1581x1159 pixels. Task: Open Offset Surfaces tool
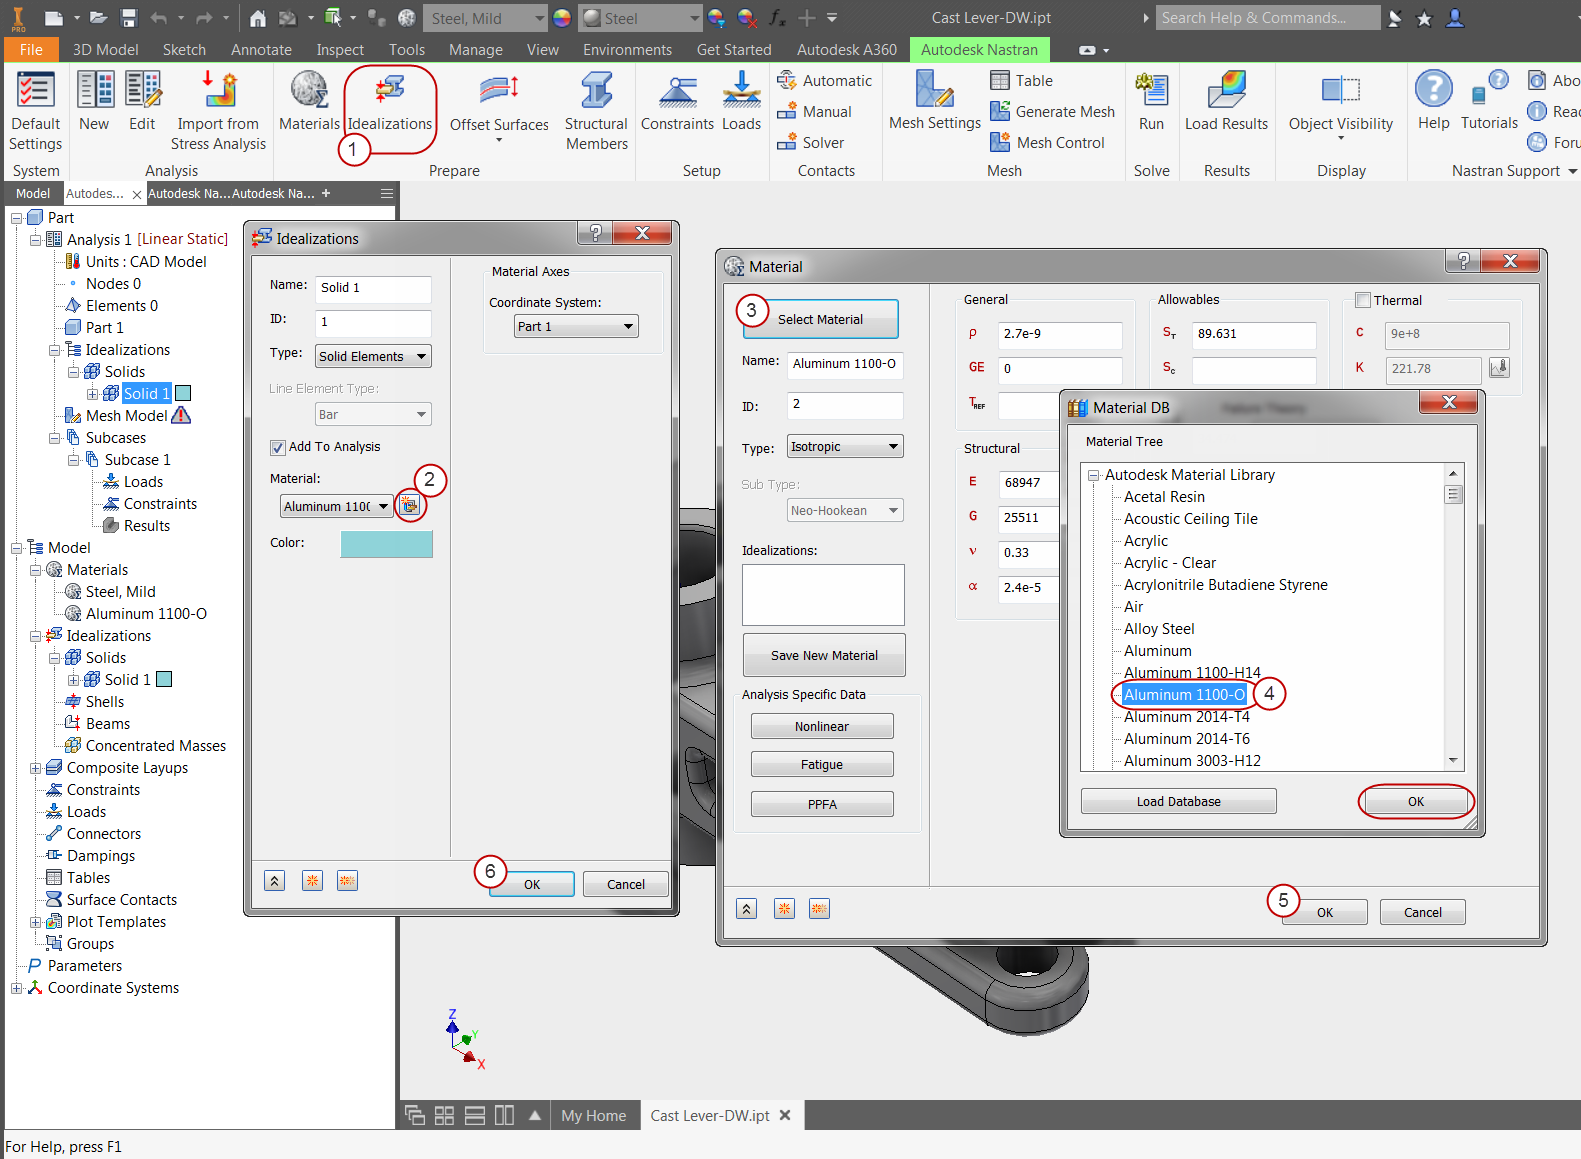[499, 106]
